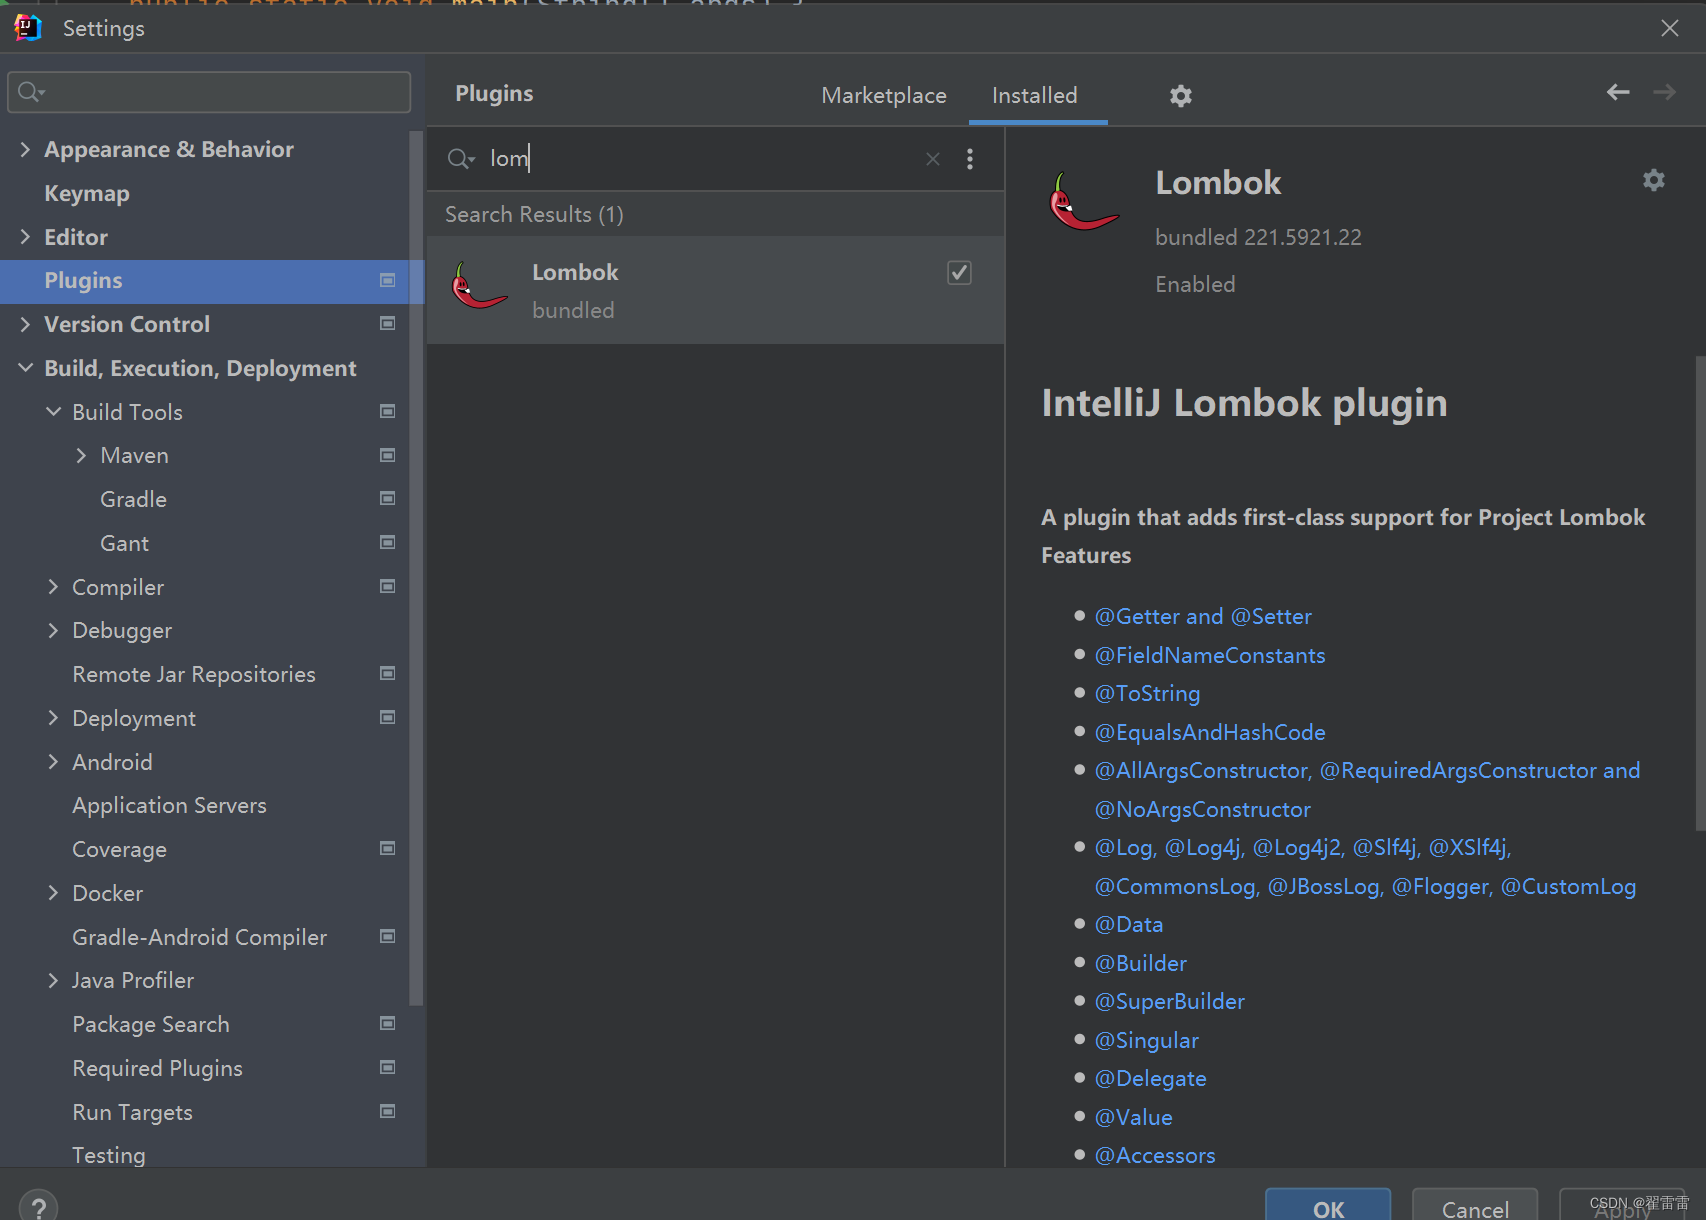Click project-level marker icon beside Gant
This screenshot has width=1706, height=1220.
388,542
